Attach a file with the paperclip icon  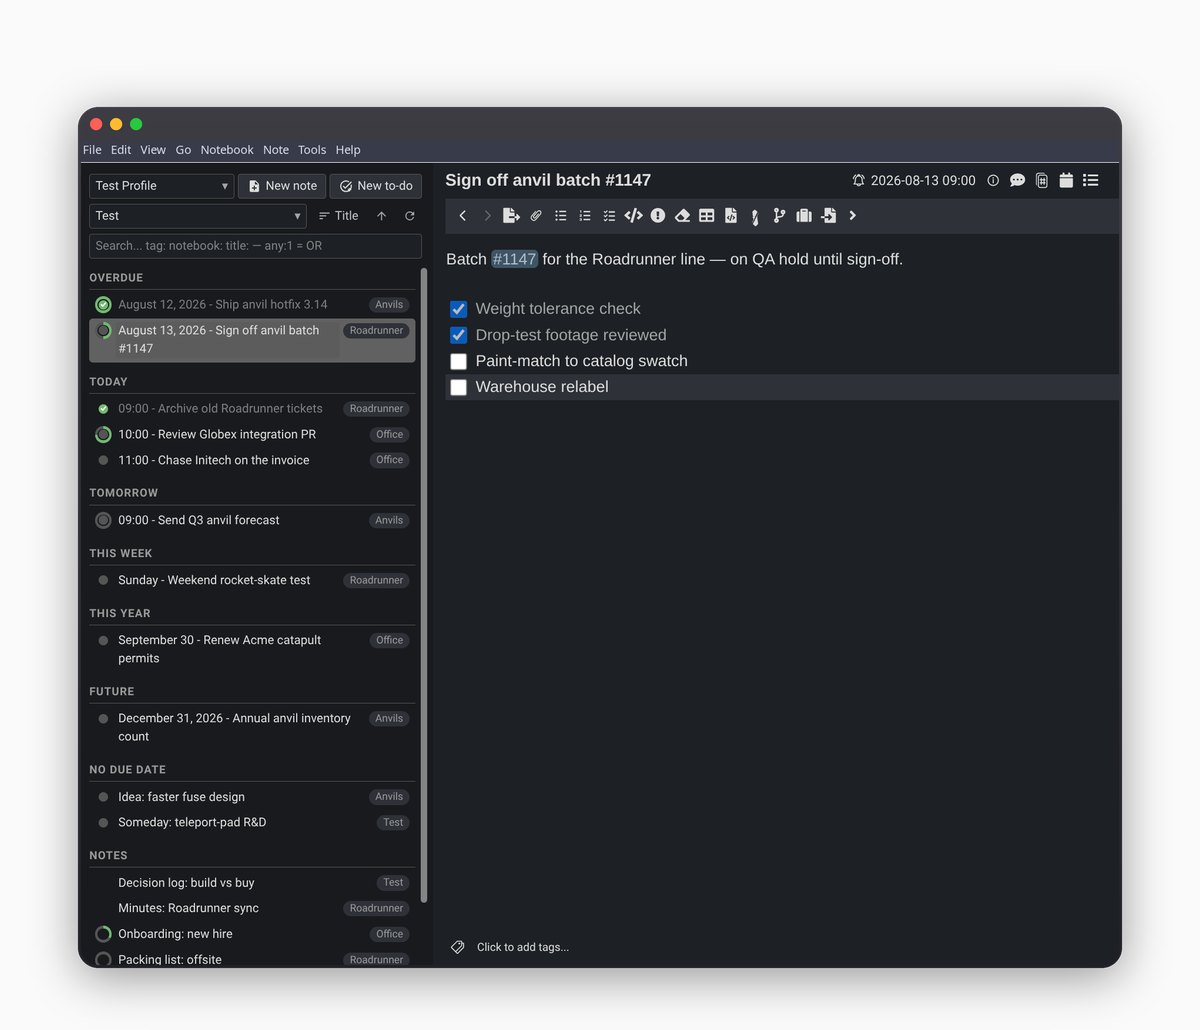[x=536, y=216]
